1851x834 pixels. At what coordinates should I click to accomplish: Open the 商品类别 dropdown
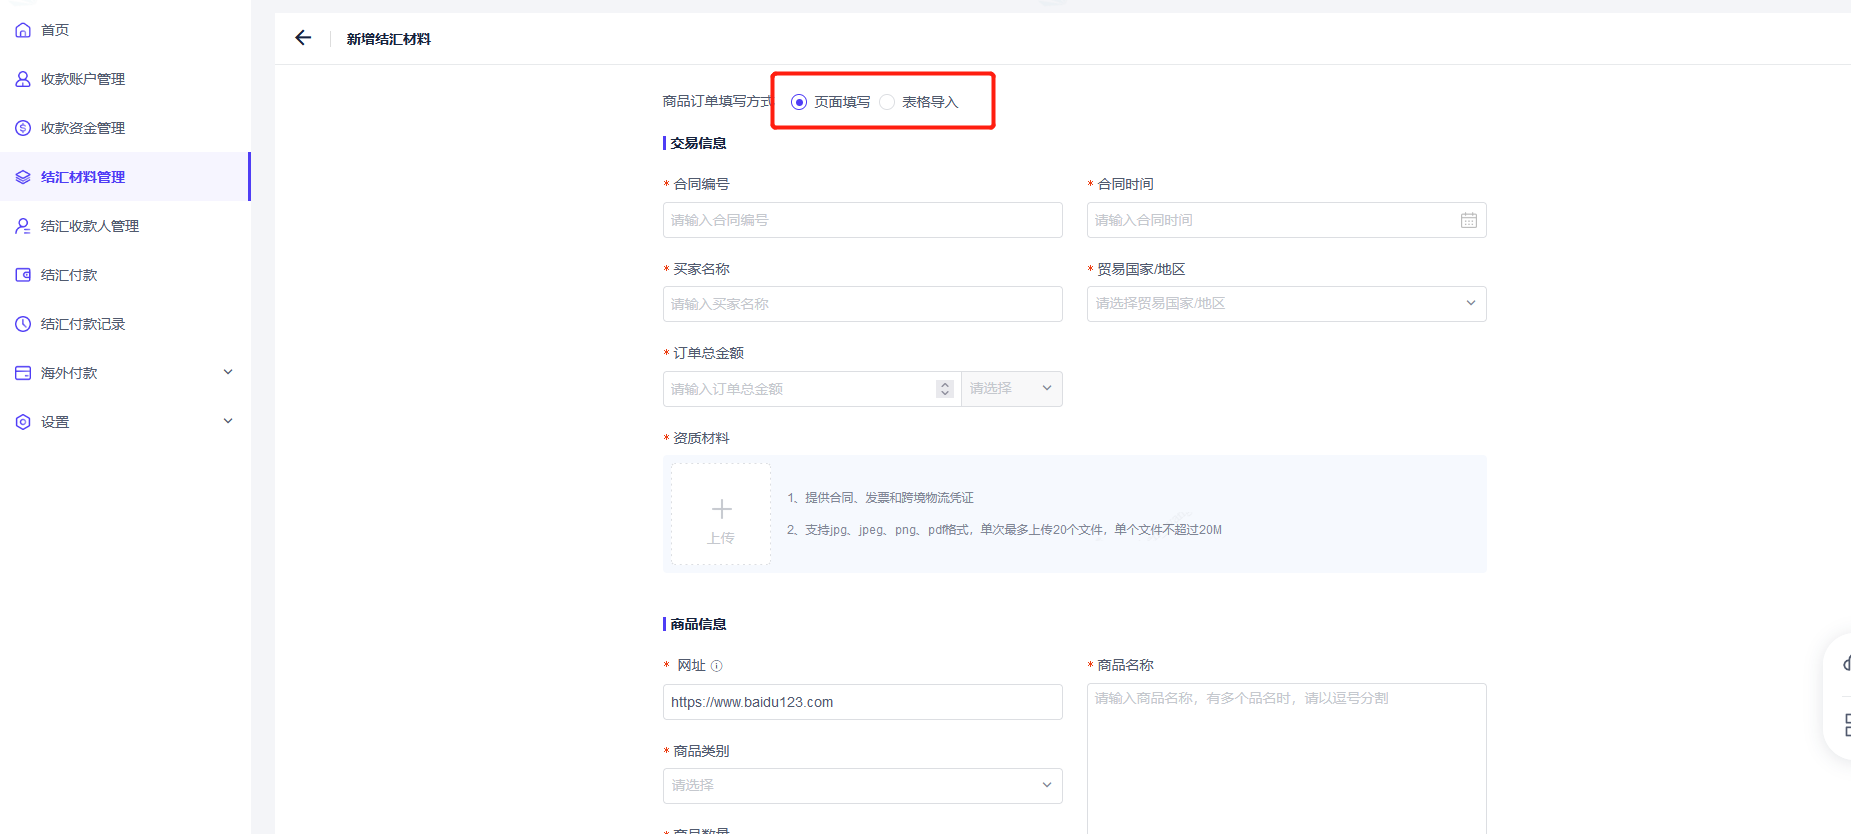862,786
